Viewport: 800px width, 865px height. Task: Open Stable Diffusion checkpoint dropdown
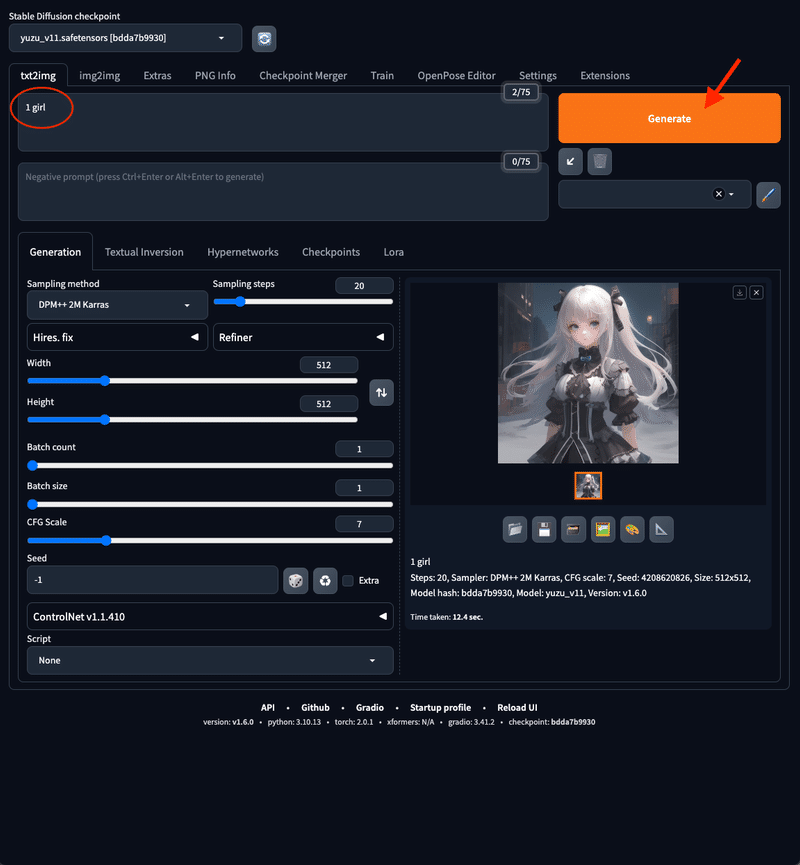[125, 38]
